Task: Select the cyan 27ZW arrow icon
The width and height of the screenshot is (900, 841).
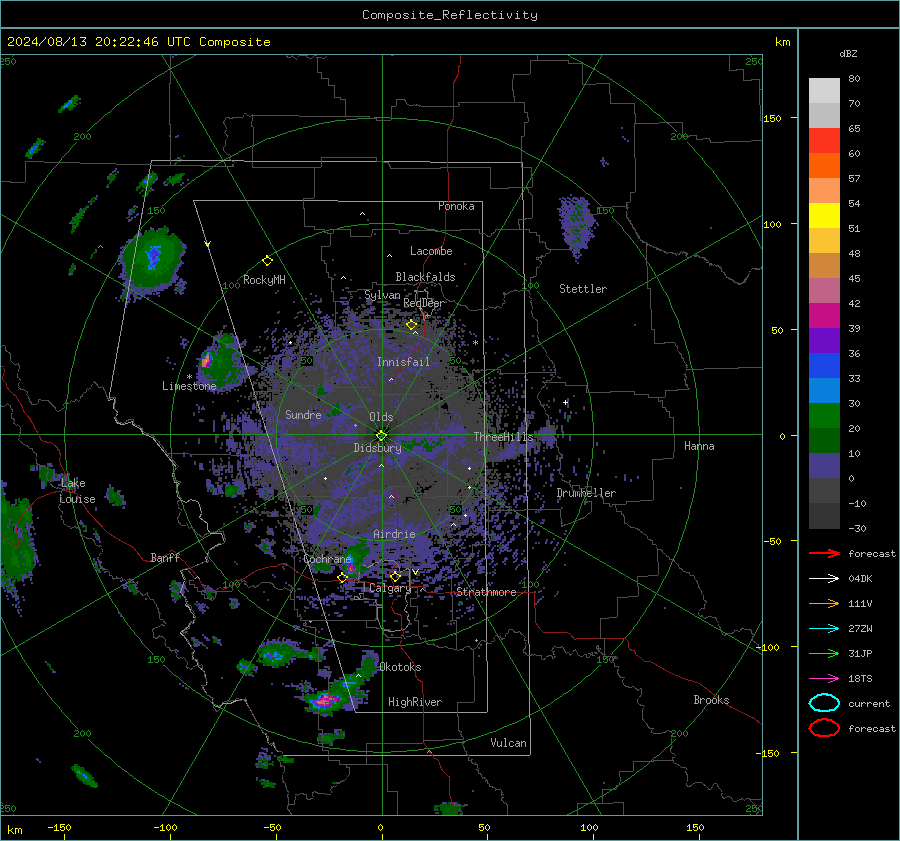Action: click(x=824, y=629)
